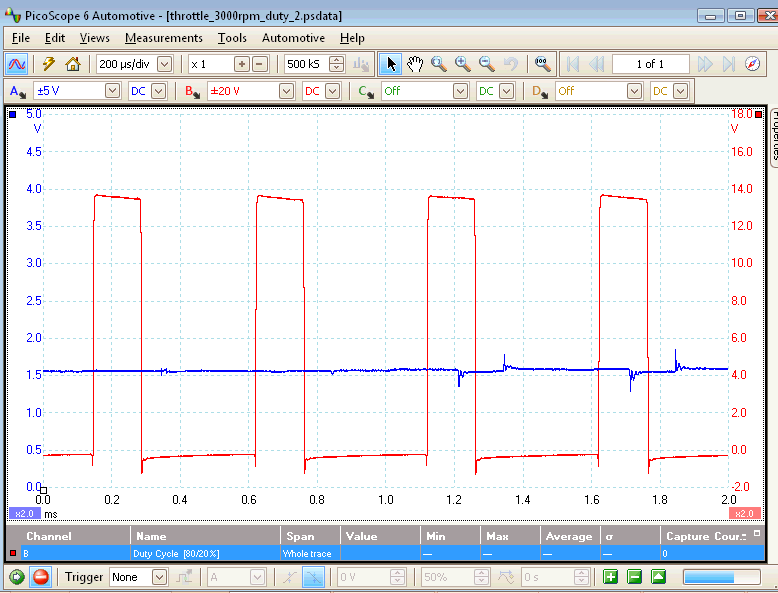Click the zoom-in magnifier tool

pos(462,64)
